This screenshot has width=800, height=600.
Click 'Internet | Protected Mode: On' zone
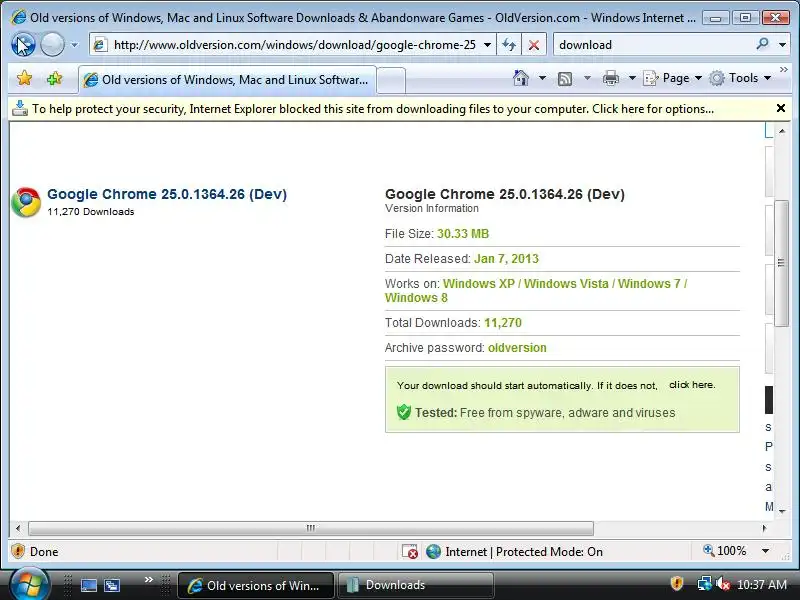point(524,552)
